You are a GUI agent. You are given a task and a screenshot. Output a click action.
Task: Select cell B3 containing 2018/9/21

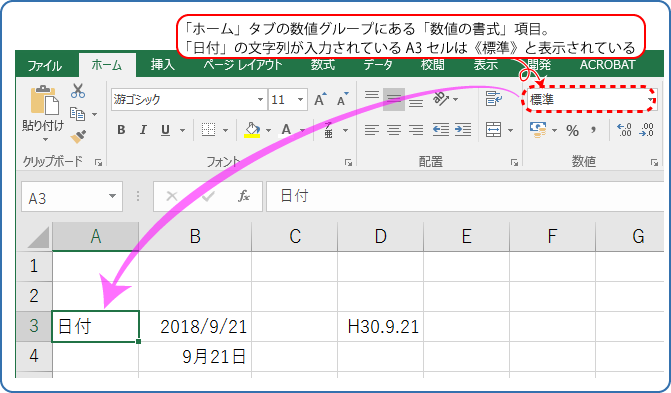195,327
